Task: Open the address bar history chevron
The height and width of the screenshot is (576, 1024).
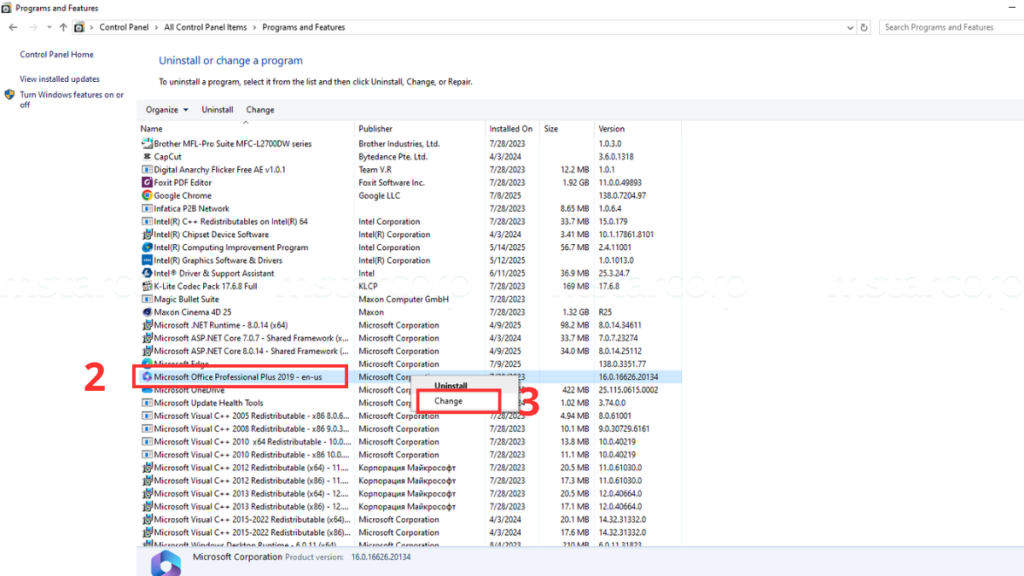Action: pyautogui.click(x=849, y=27)
